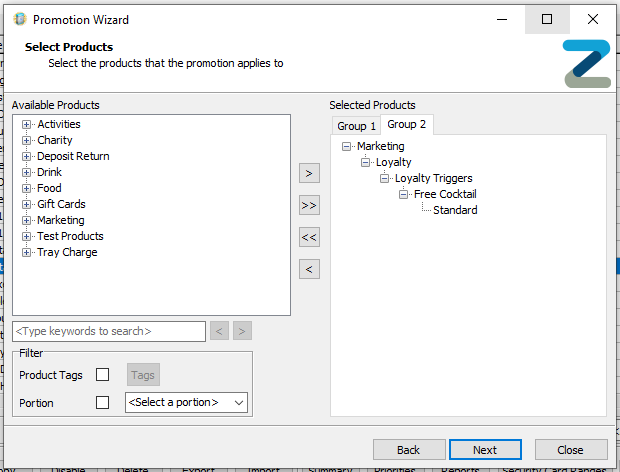Screen dimensions: 620x472
Task: Expand the Gift Cards category
Action: click(26, 204)
